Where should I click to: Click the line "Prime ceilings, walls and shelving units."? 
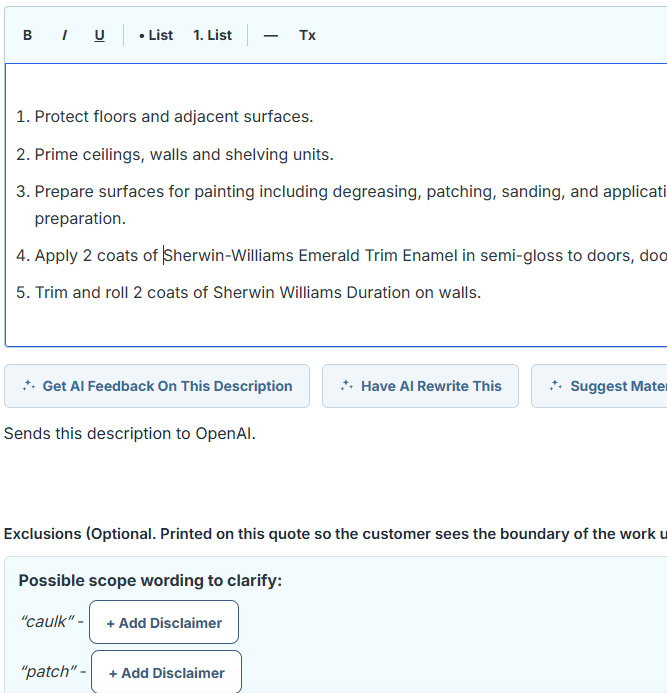tap(184, 155)
